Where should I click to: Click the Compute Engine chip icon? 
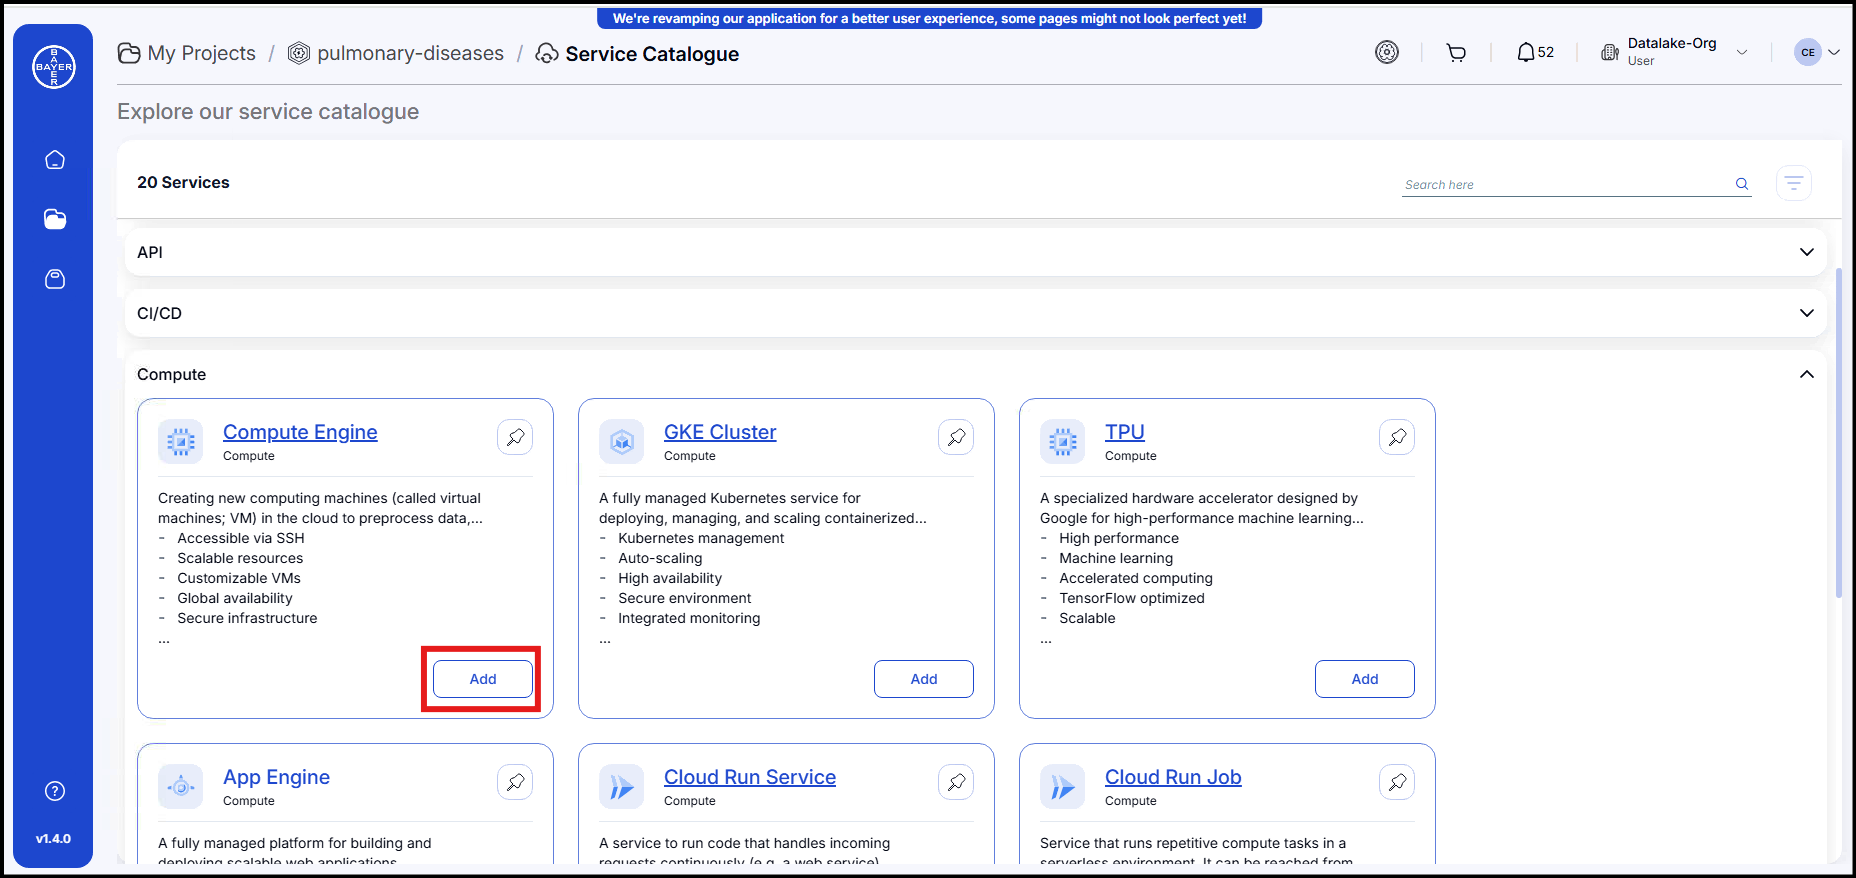181,442
